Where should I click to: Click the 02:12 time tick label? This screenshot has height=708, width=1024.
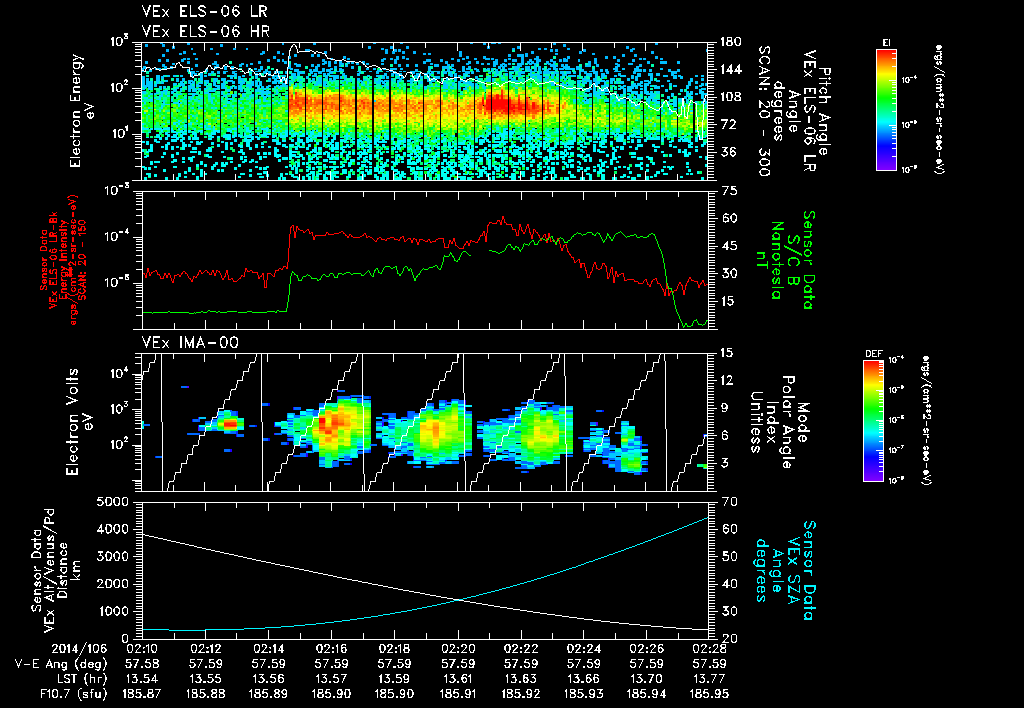coord(204,650)
